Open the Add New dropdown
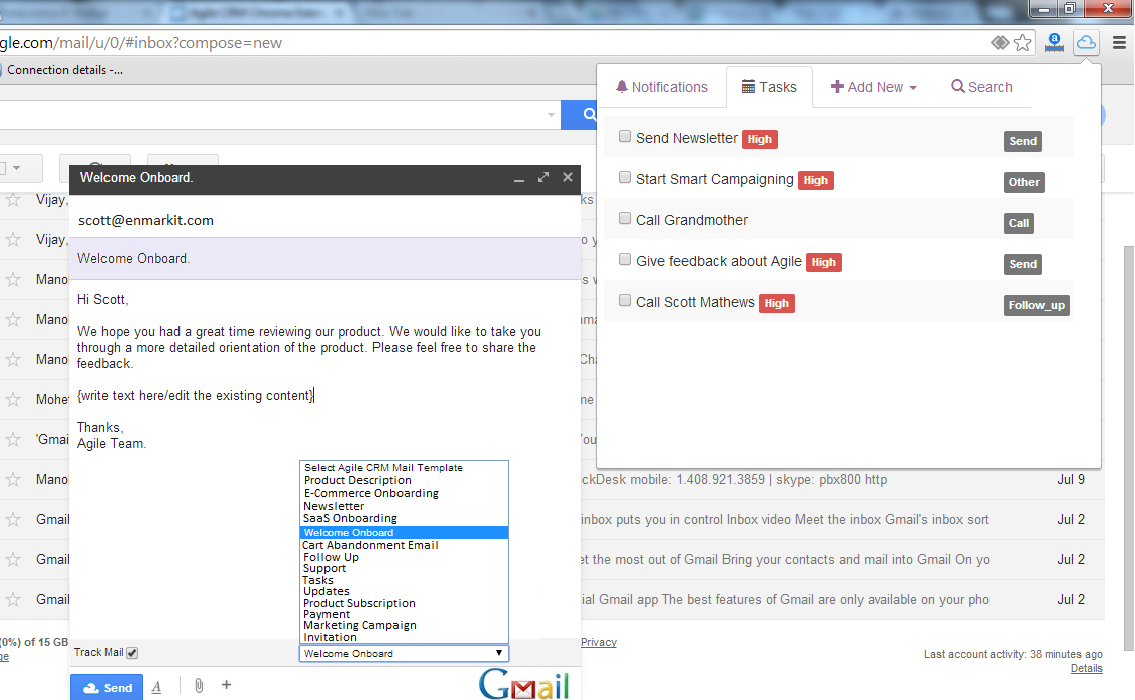Image resolution: width=1135 pixels, height=700 pixels. pyautogui.click(x=874, y=87)
